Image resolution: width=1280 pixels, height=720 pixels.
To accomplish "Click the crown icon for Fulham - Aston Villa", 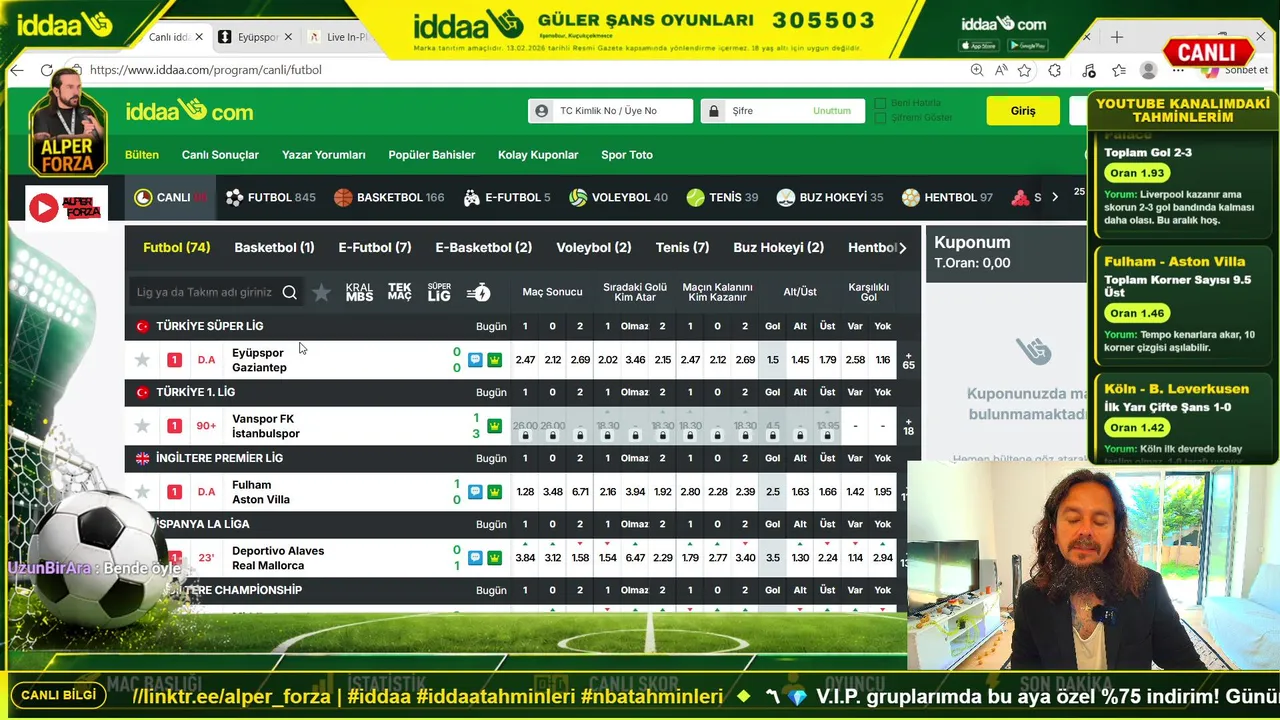I will 494,492.
